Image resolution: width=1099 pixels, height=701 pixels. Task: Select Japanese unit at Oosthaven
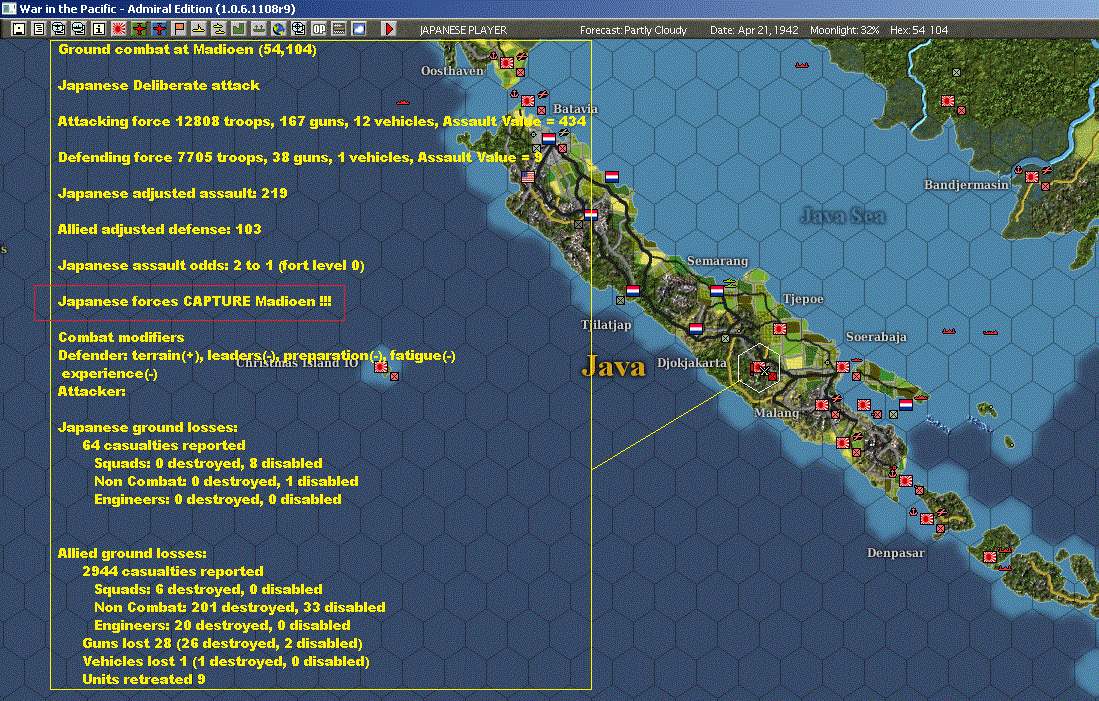coord(507,62)
